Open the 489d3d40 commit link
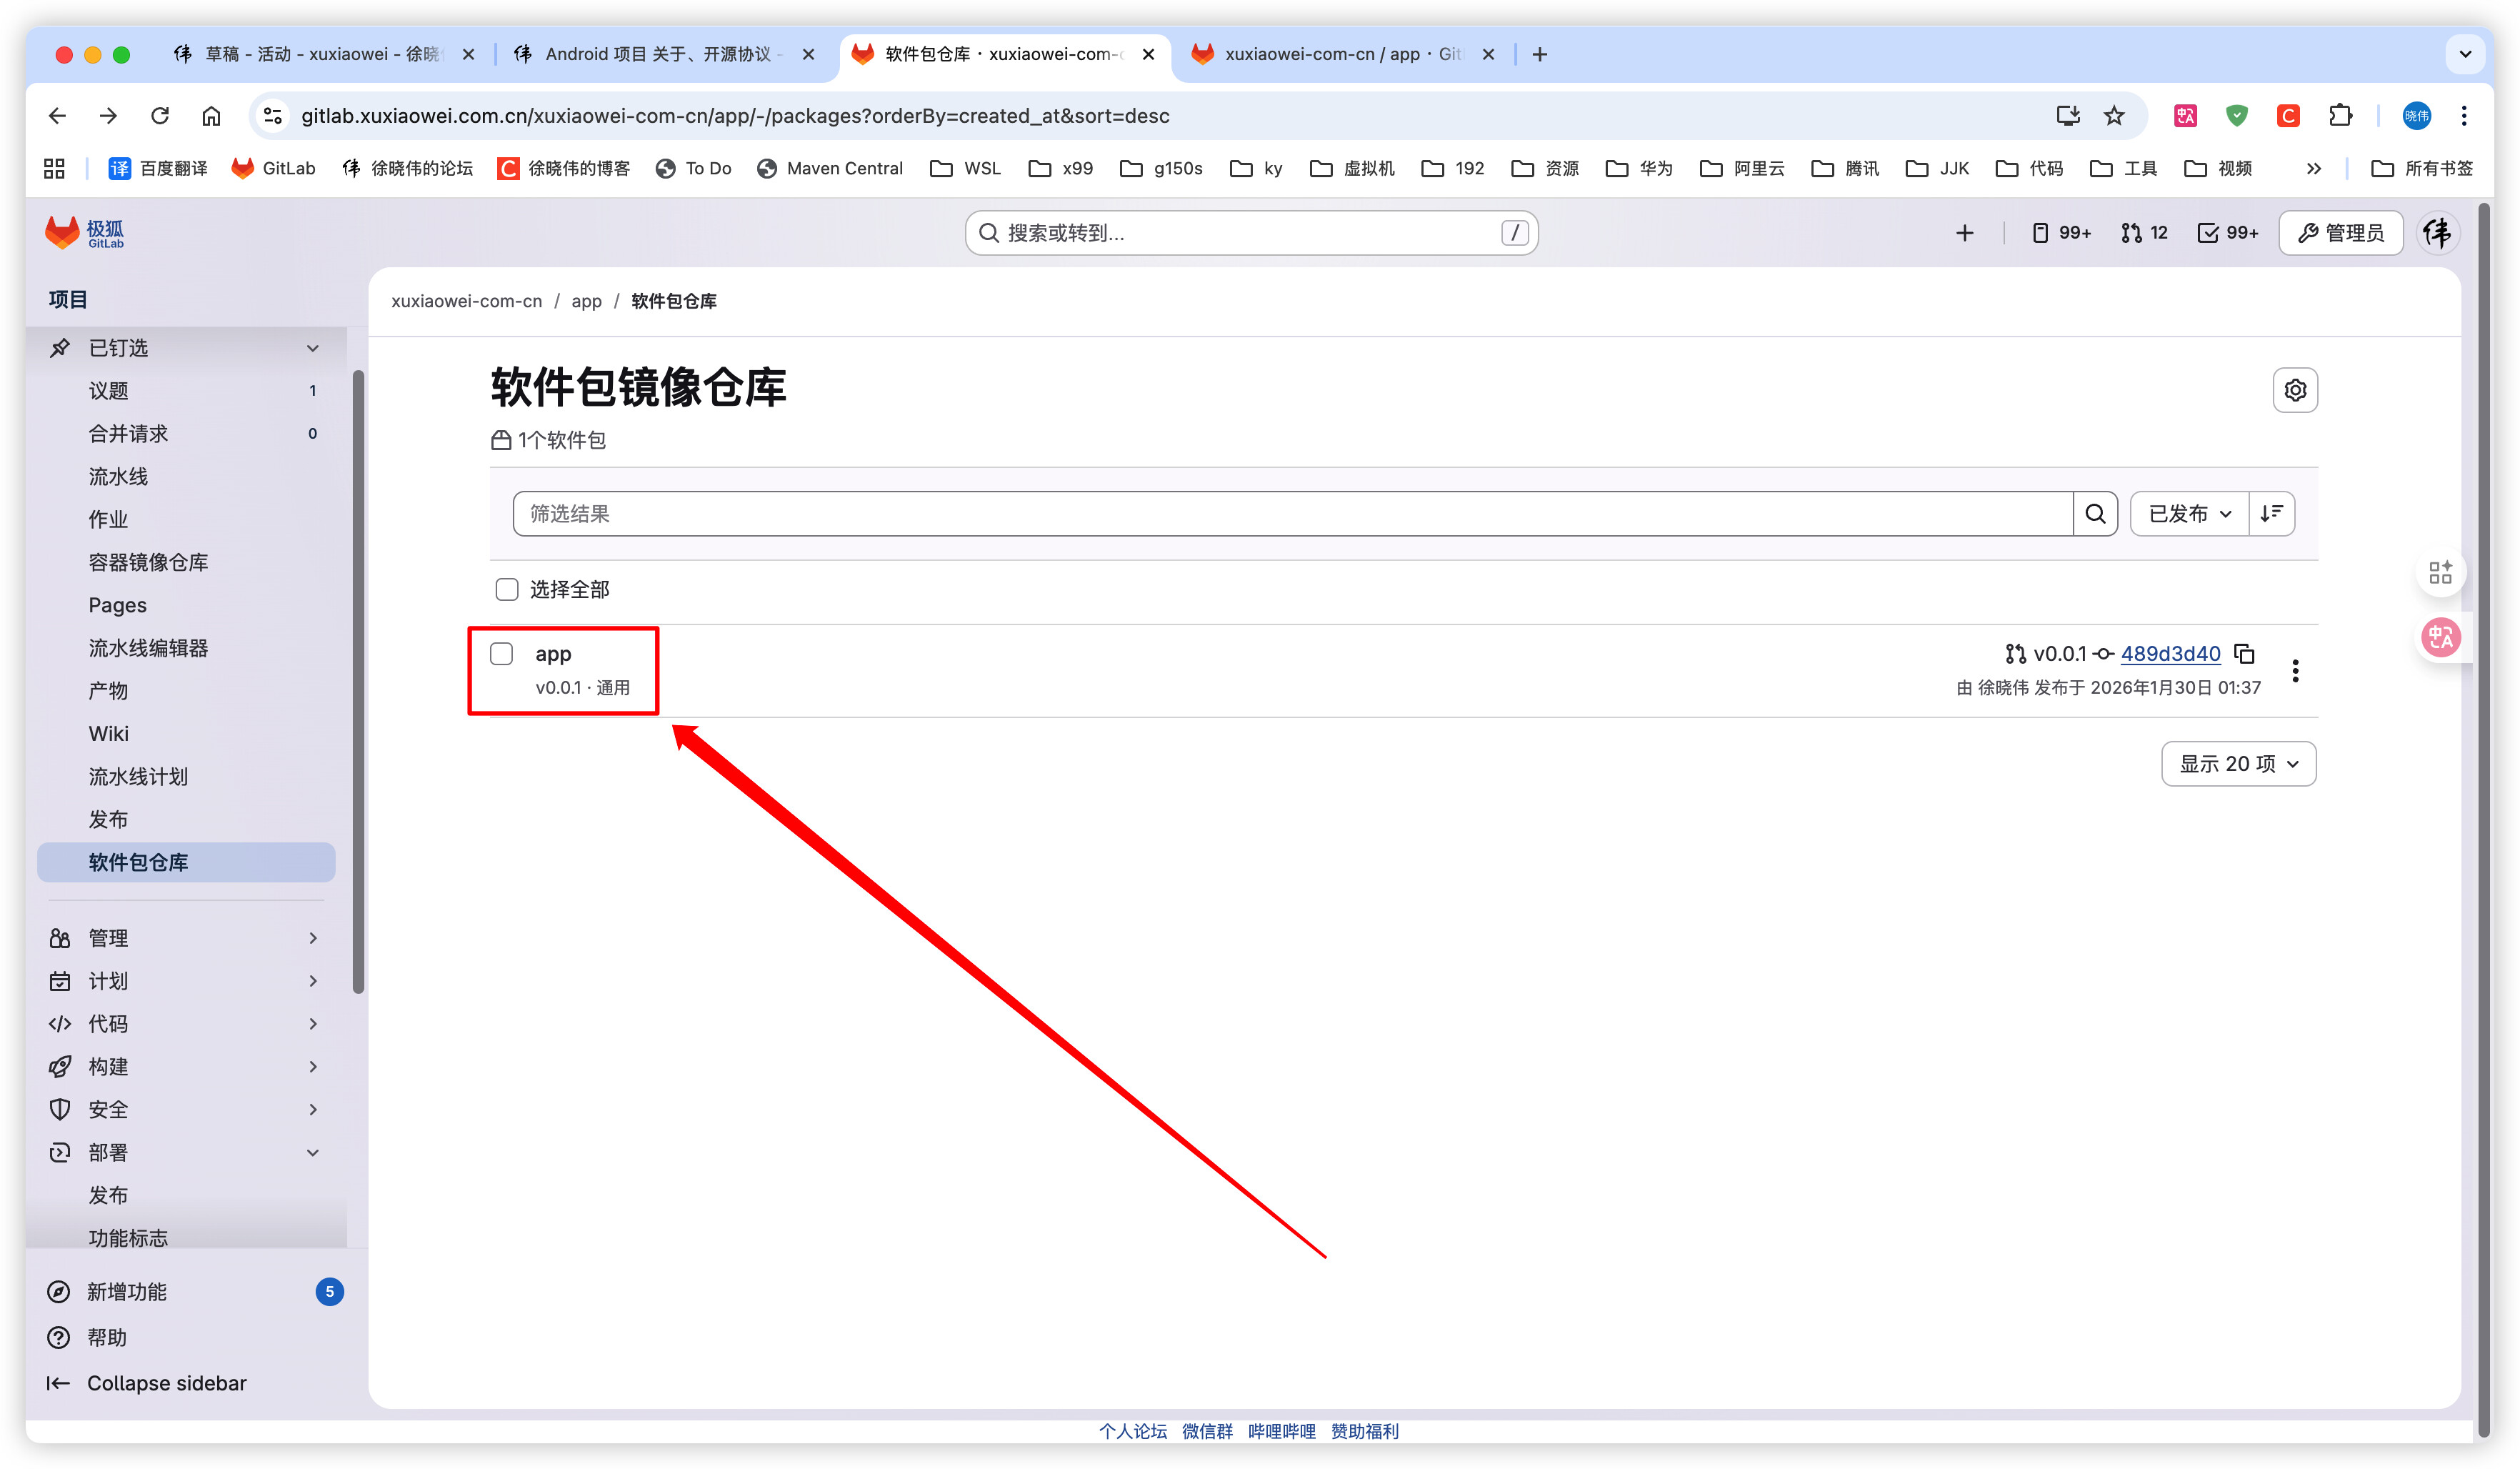 pyautogui.click(x=2169, y=653)
